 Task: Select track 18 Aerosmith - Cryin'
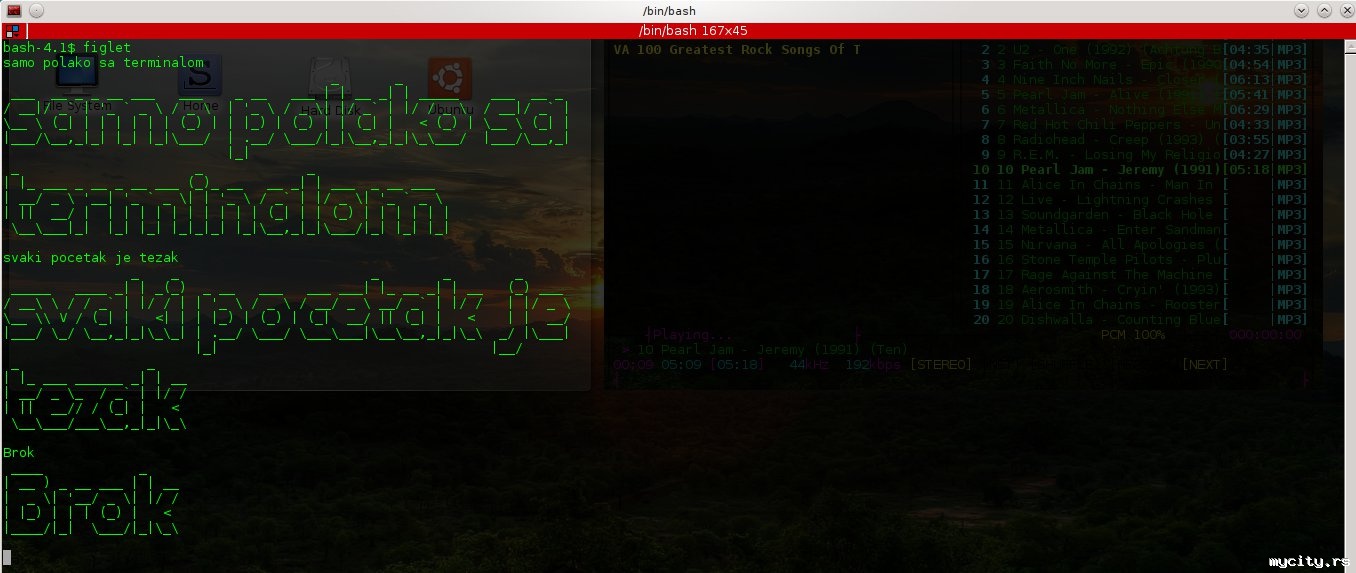coord(1138,289)
